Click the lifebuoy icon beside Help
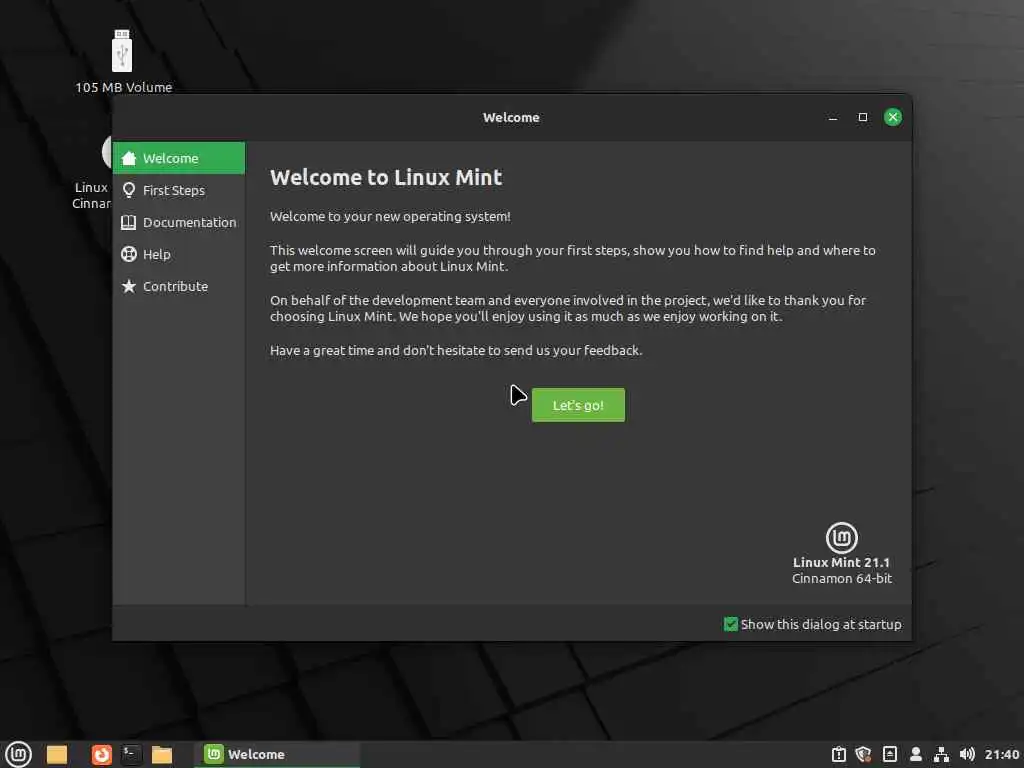Image resolution: width=1024 pixels, height=768 pixels. point(129,254)
